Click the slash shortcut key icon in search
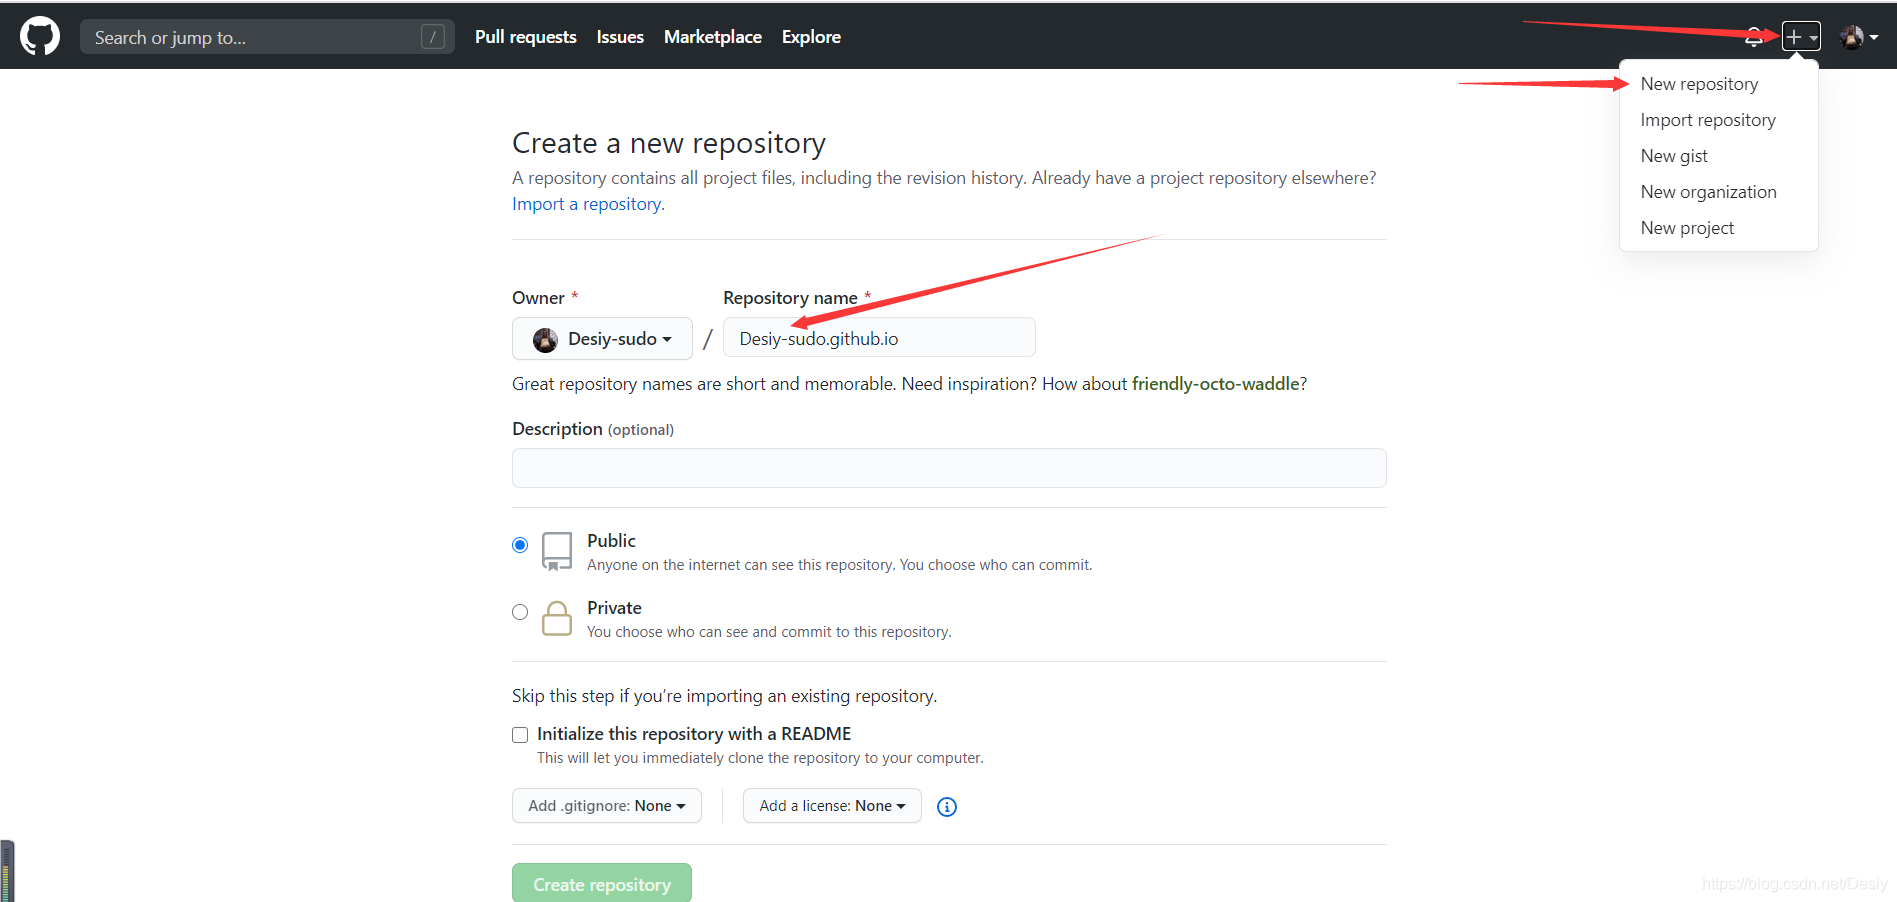1897x902 pixels. click(x=433, y=37)
